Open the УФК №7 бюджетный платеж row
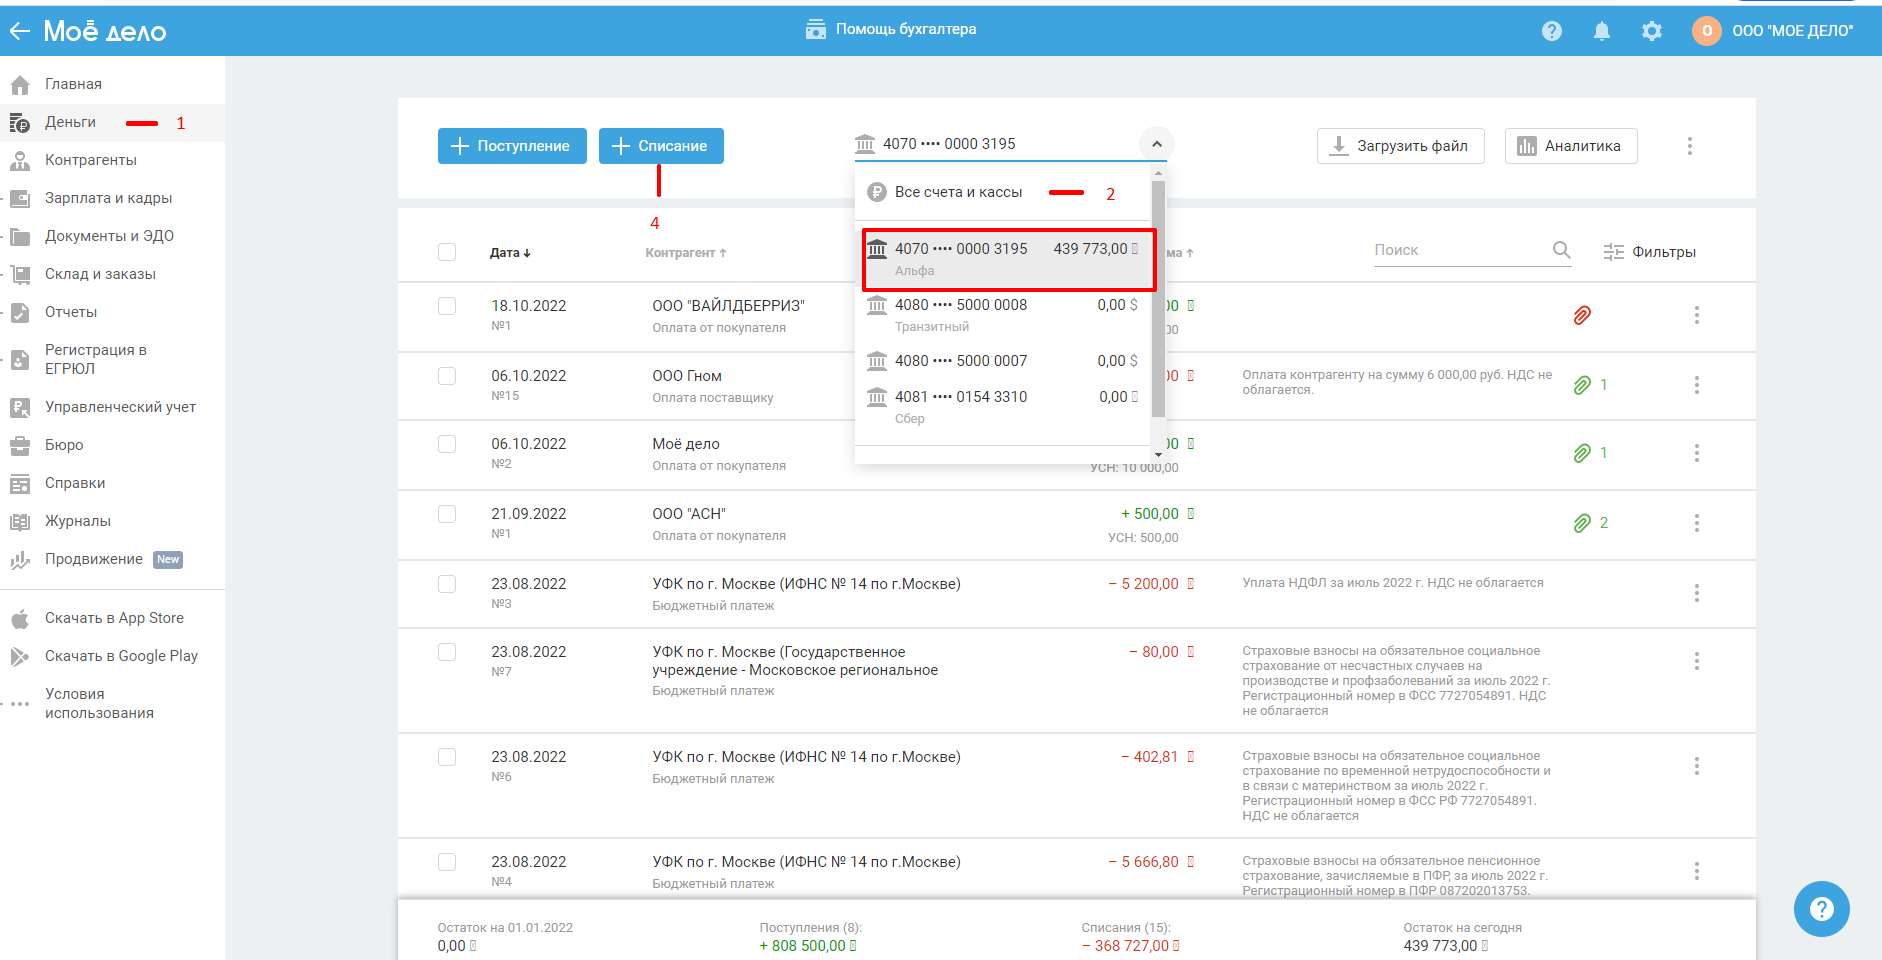The image size is (1882, 960). 1076,681
